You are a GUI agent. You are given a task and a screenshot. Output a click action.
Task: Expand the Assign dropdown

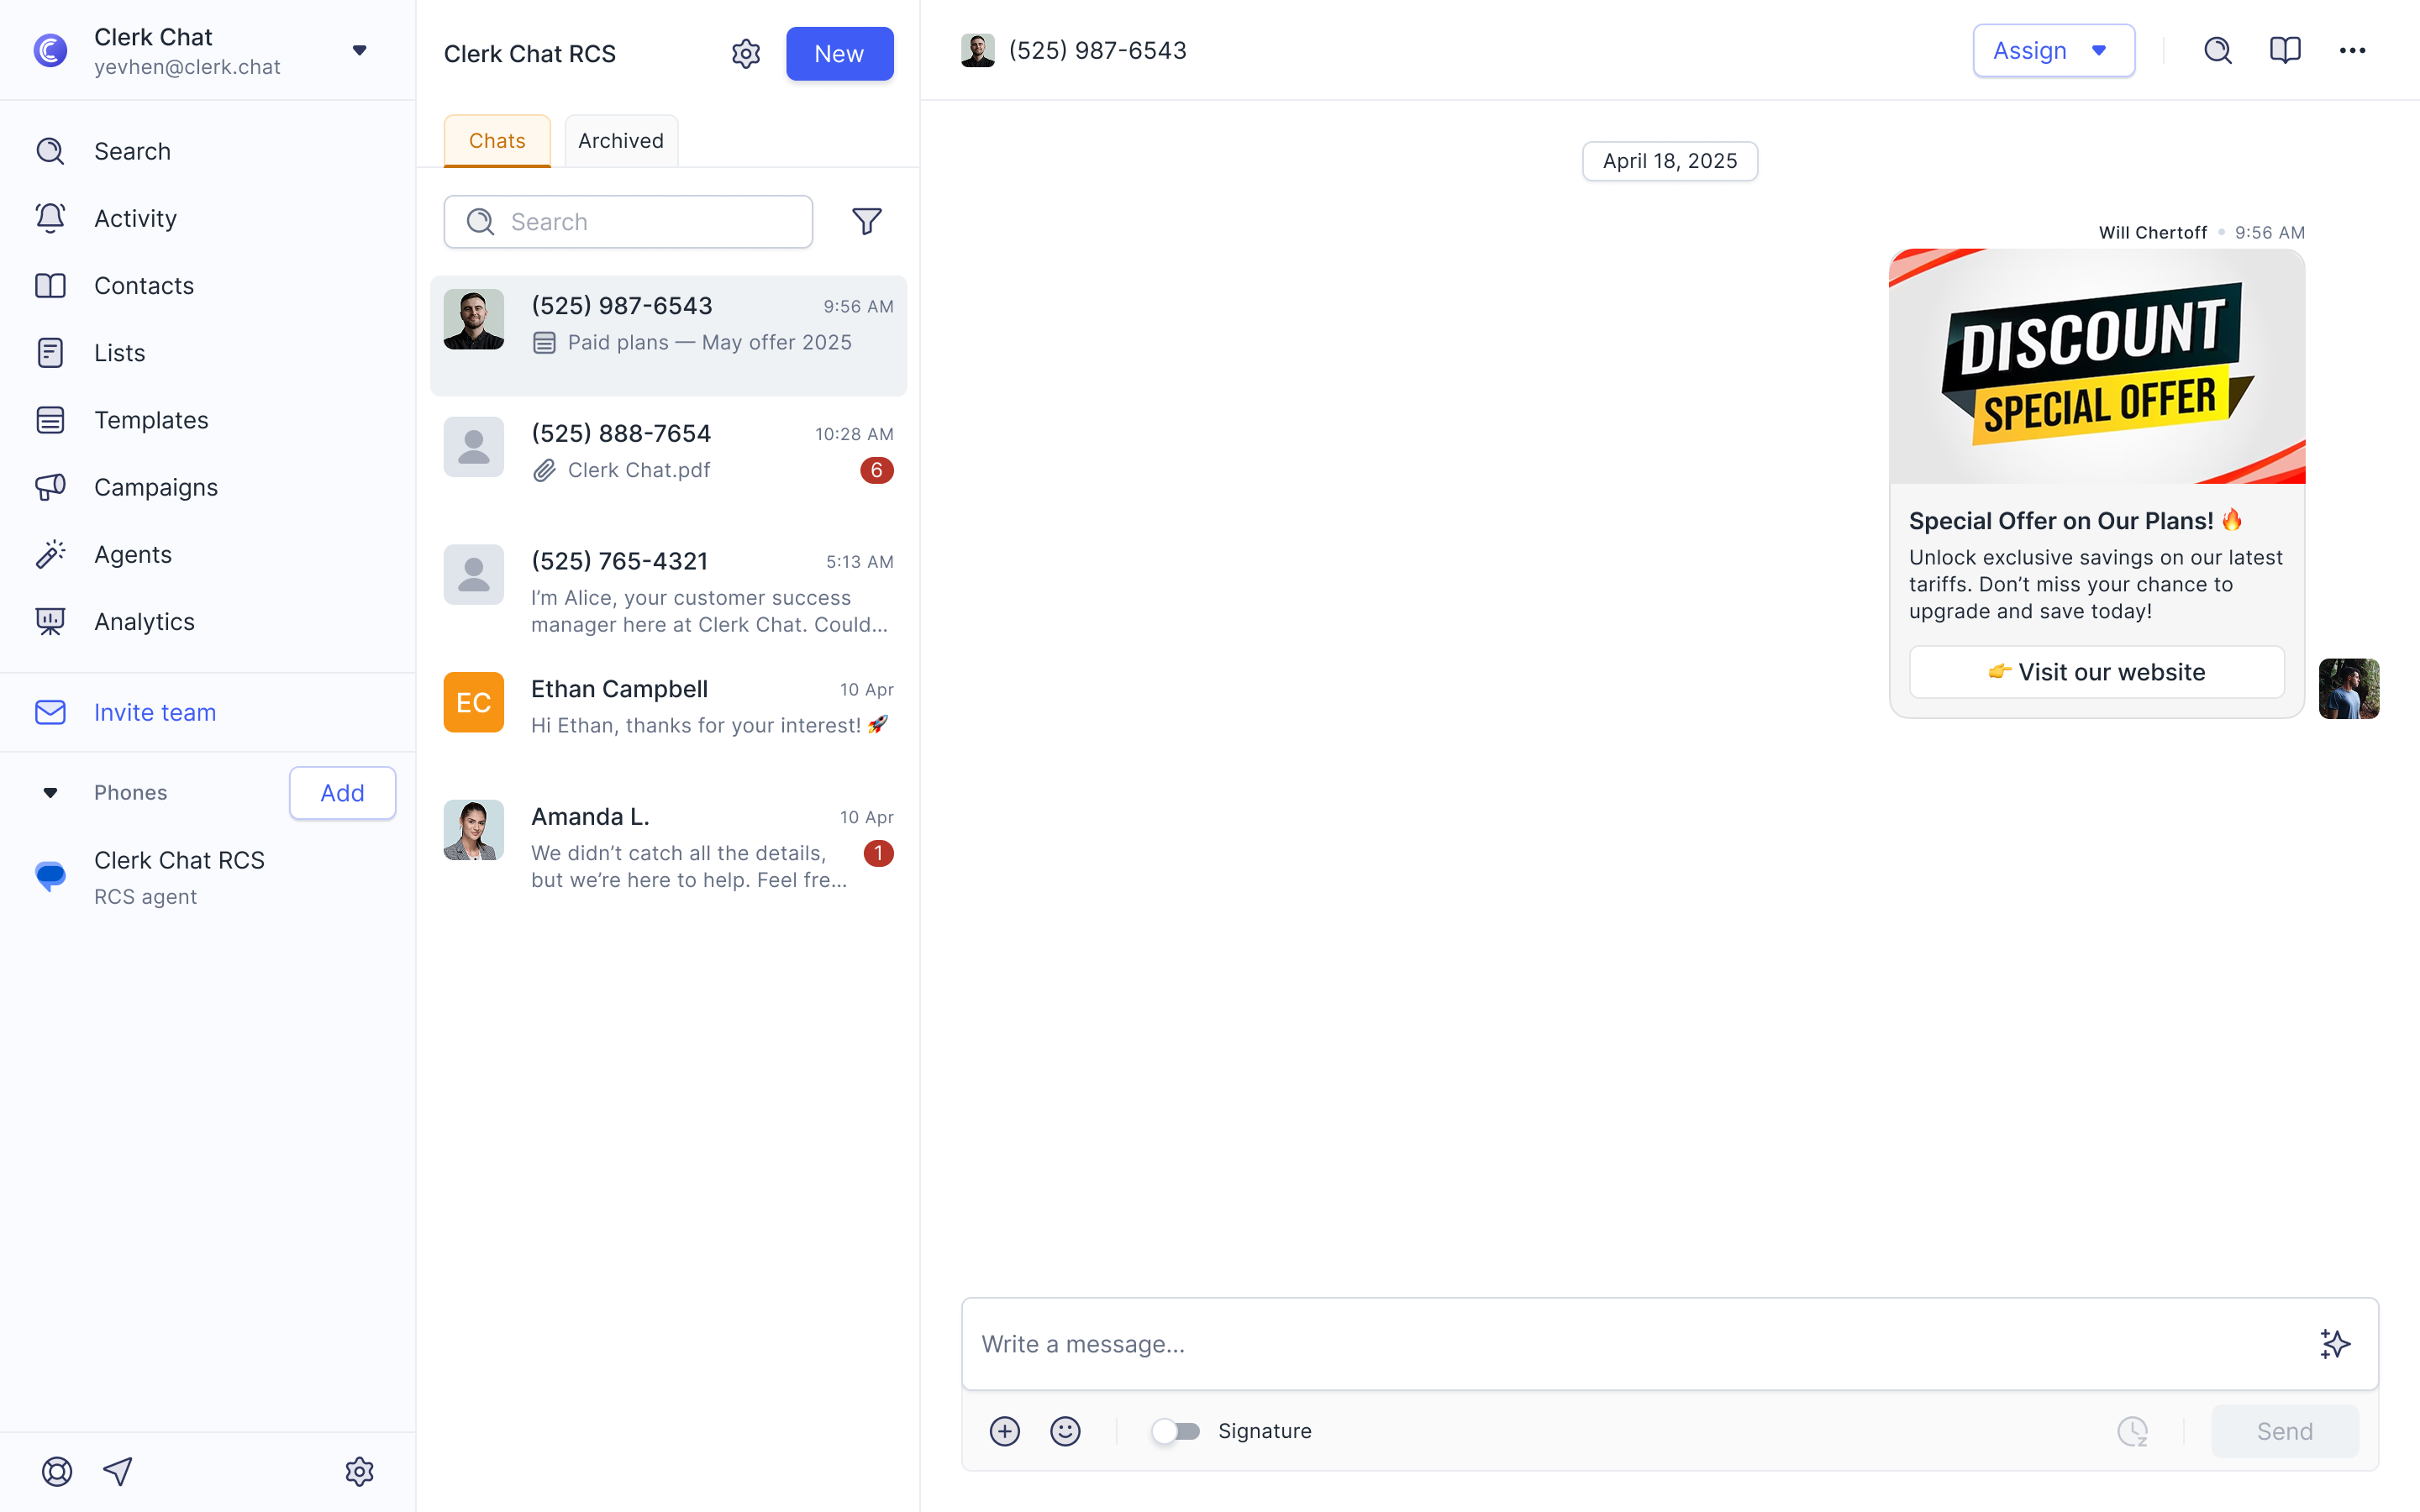click(2053, 50)
